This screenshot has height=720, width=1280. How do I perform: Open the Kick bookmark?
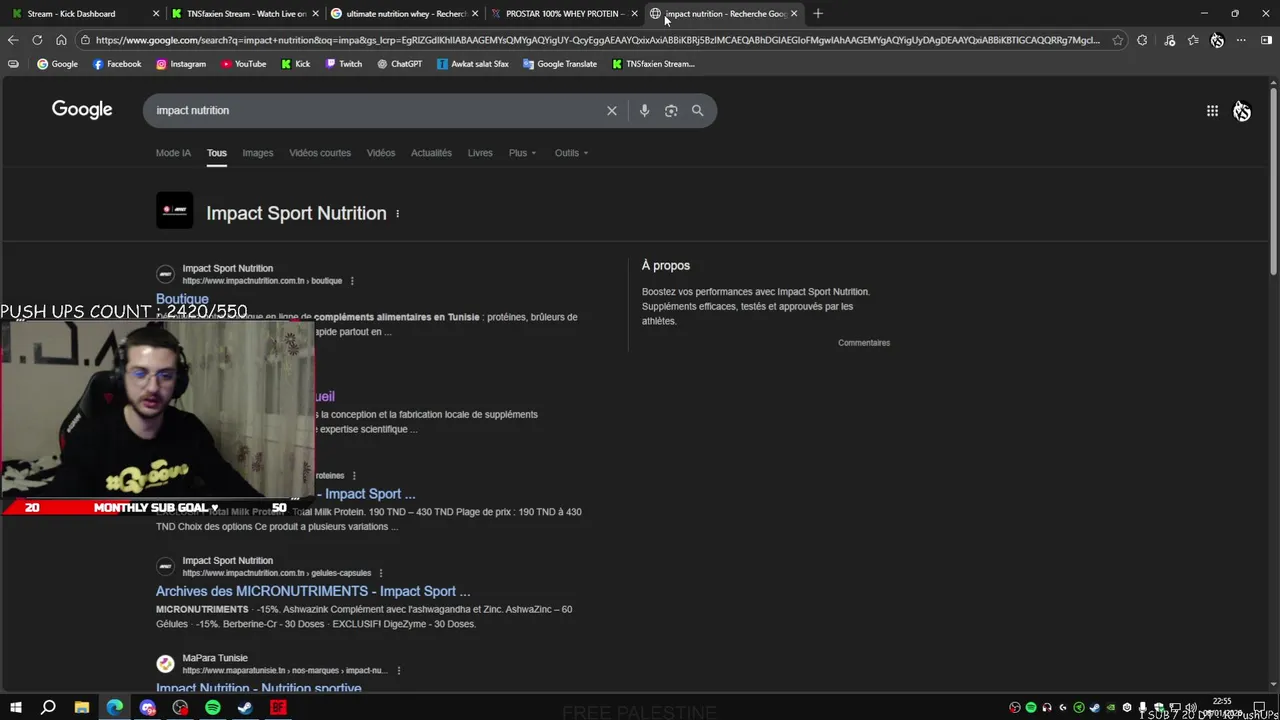click(x=295, y=64)
